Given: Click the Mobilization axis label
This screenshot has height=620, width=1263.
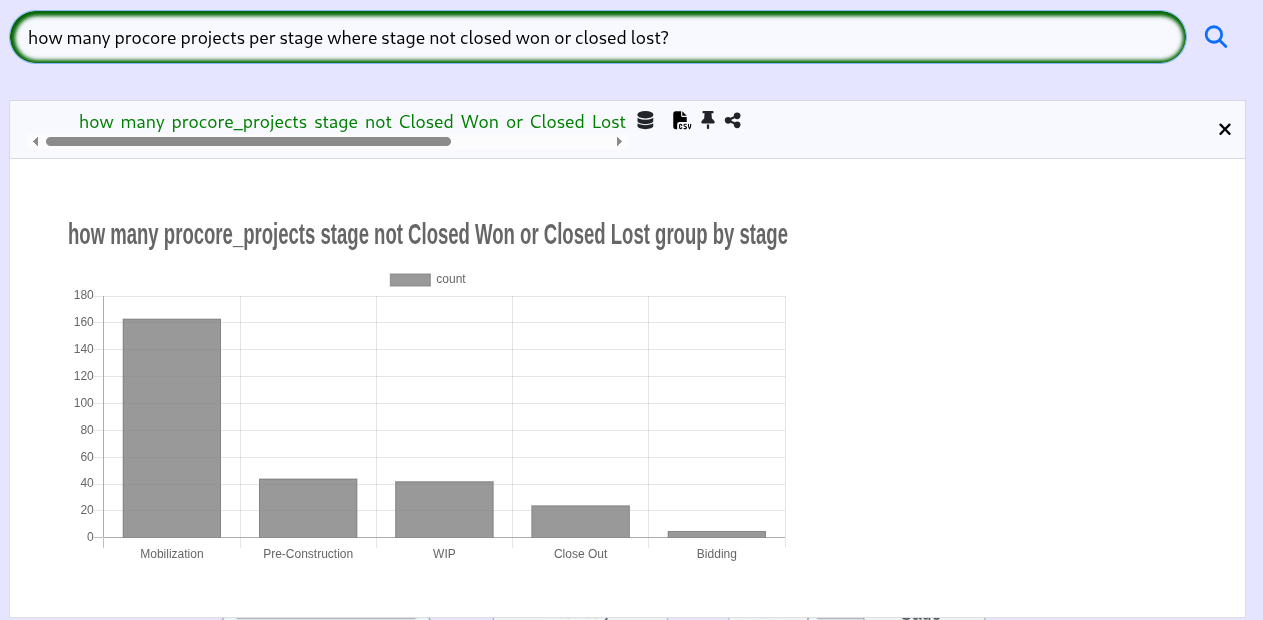Looking at the screenshot, I should click(172, 554).
